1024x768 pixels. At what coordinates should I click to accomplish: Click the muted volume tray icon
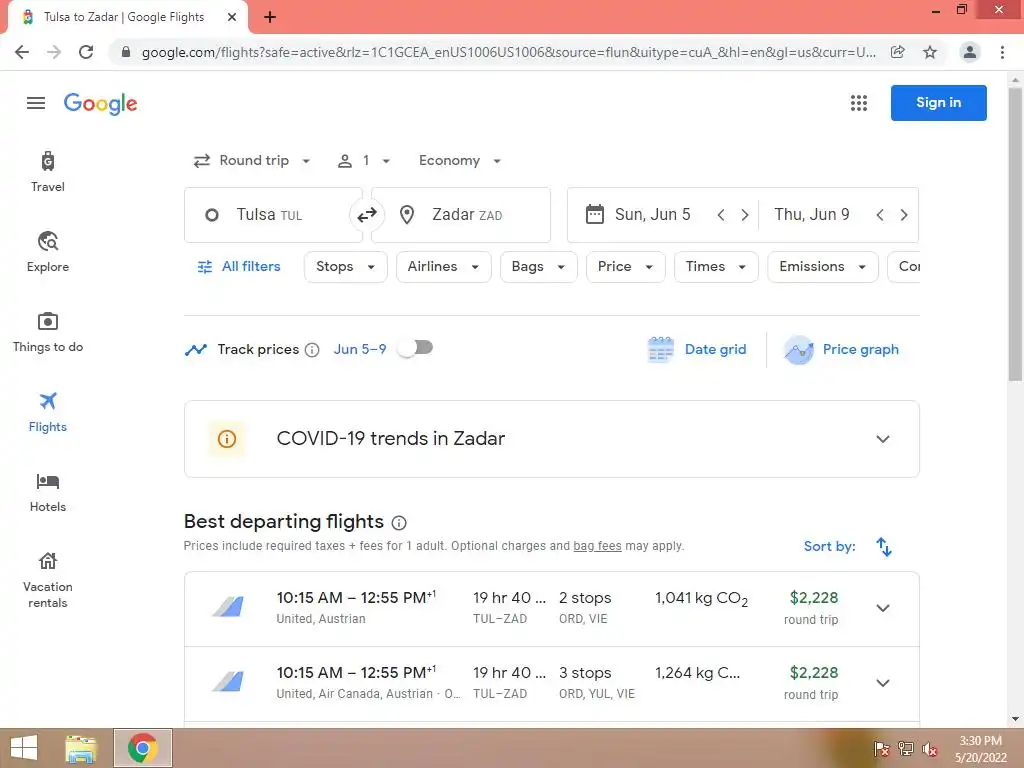pos(929,748)
